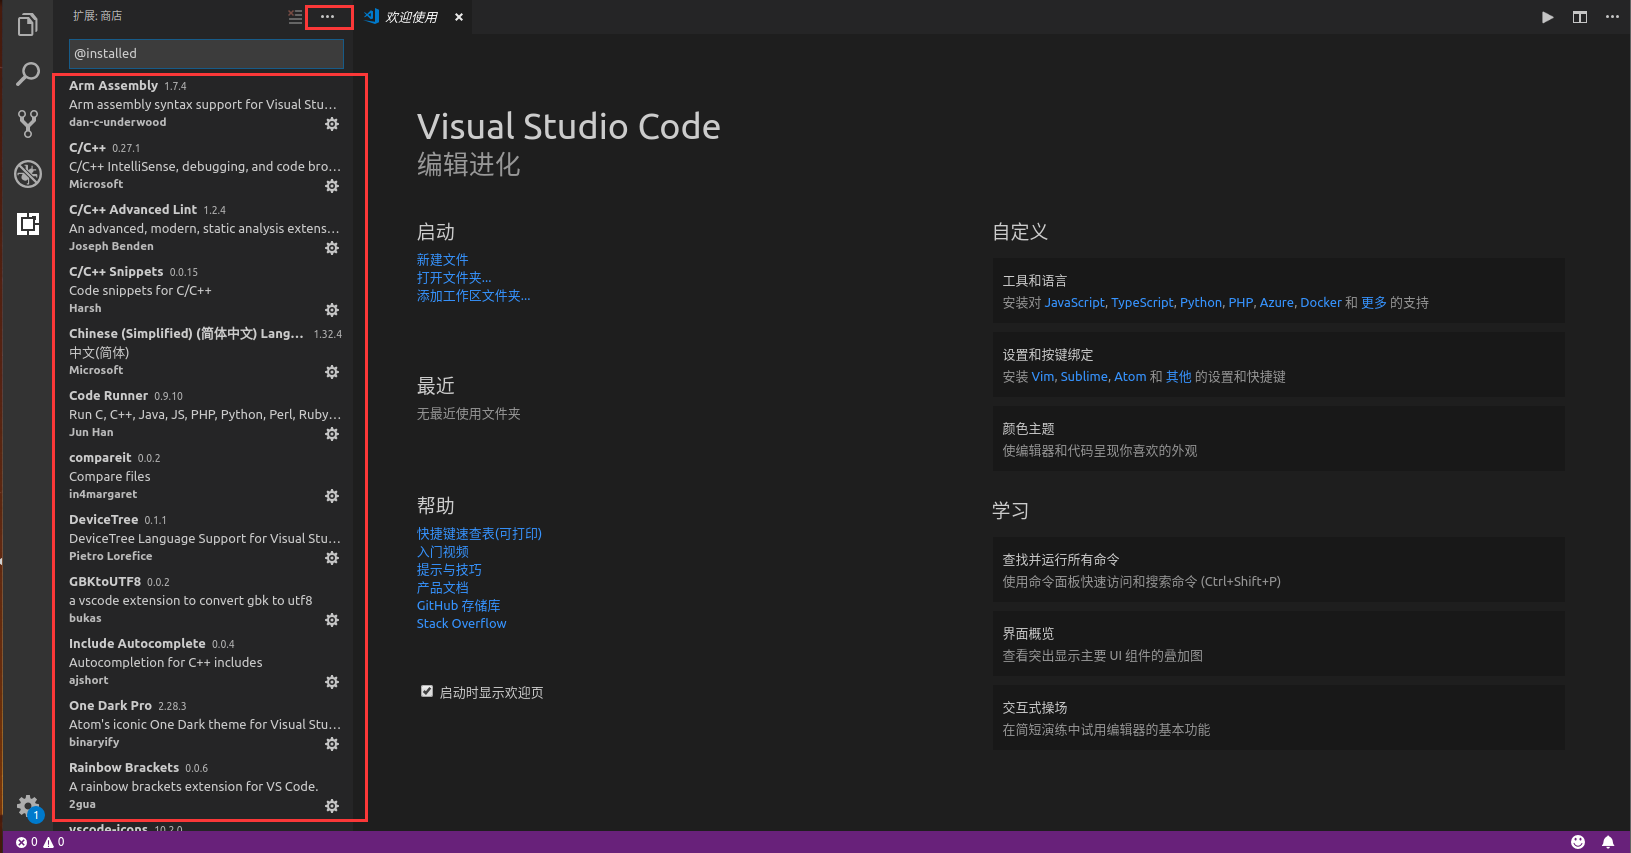Open manage gear for Rainbow Brackets
This screenshot has width=1631, height=853.
point(332,806)
